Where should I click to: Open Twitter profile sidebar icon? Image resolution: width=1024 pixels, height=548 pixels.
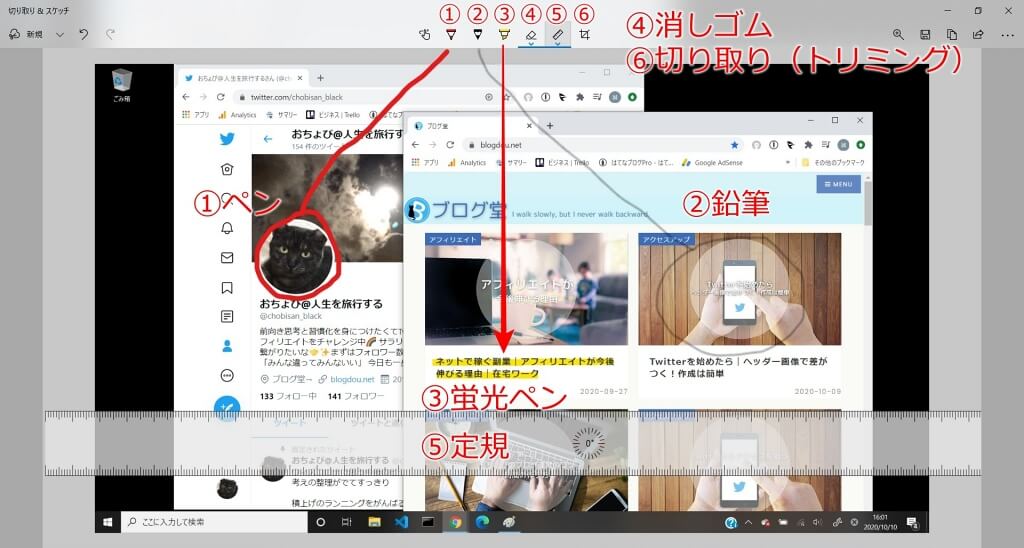(x=227, y=346)
